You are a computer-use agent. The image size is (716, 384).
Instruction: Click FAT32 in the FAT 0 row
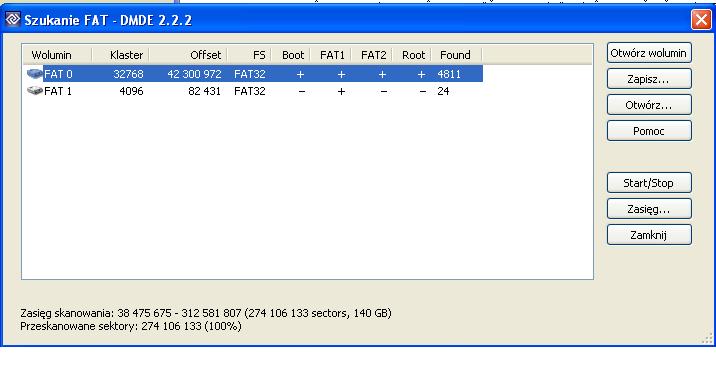[x=250, y=74]
